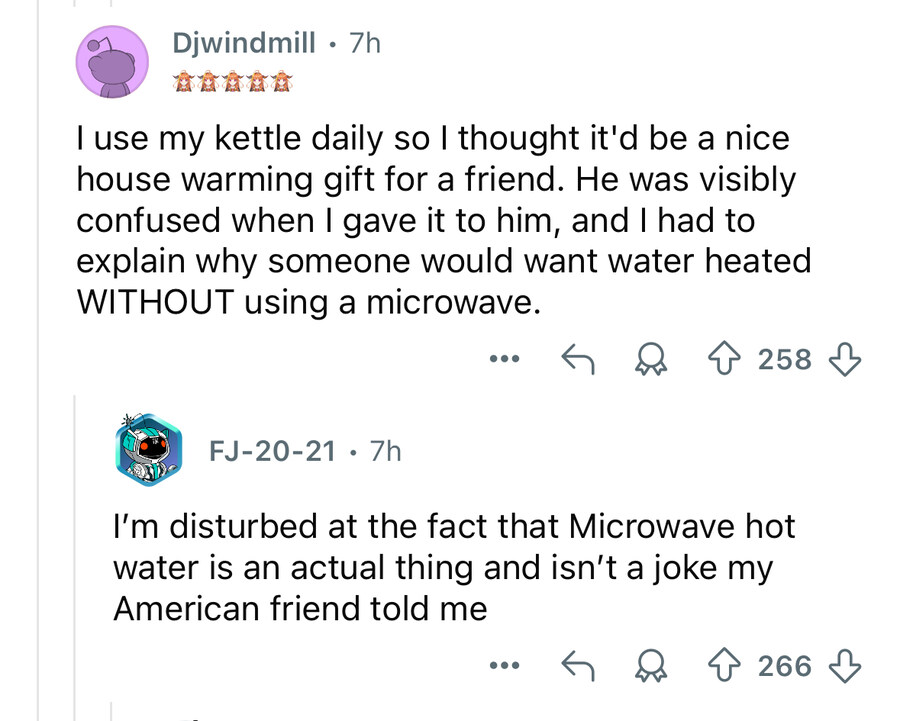900x721 pixels.
Task: Click the 7h timestamp beside FJ-20-21
Action: pos(384,451)
